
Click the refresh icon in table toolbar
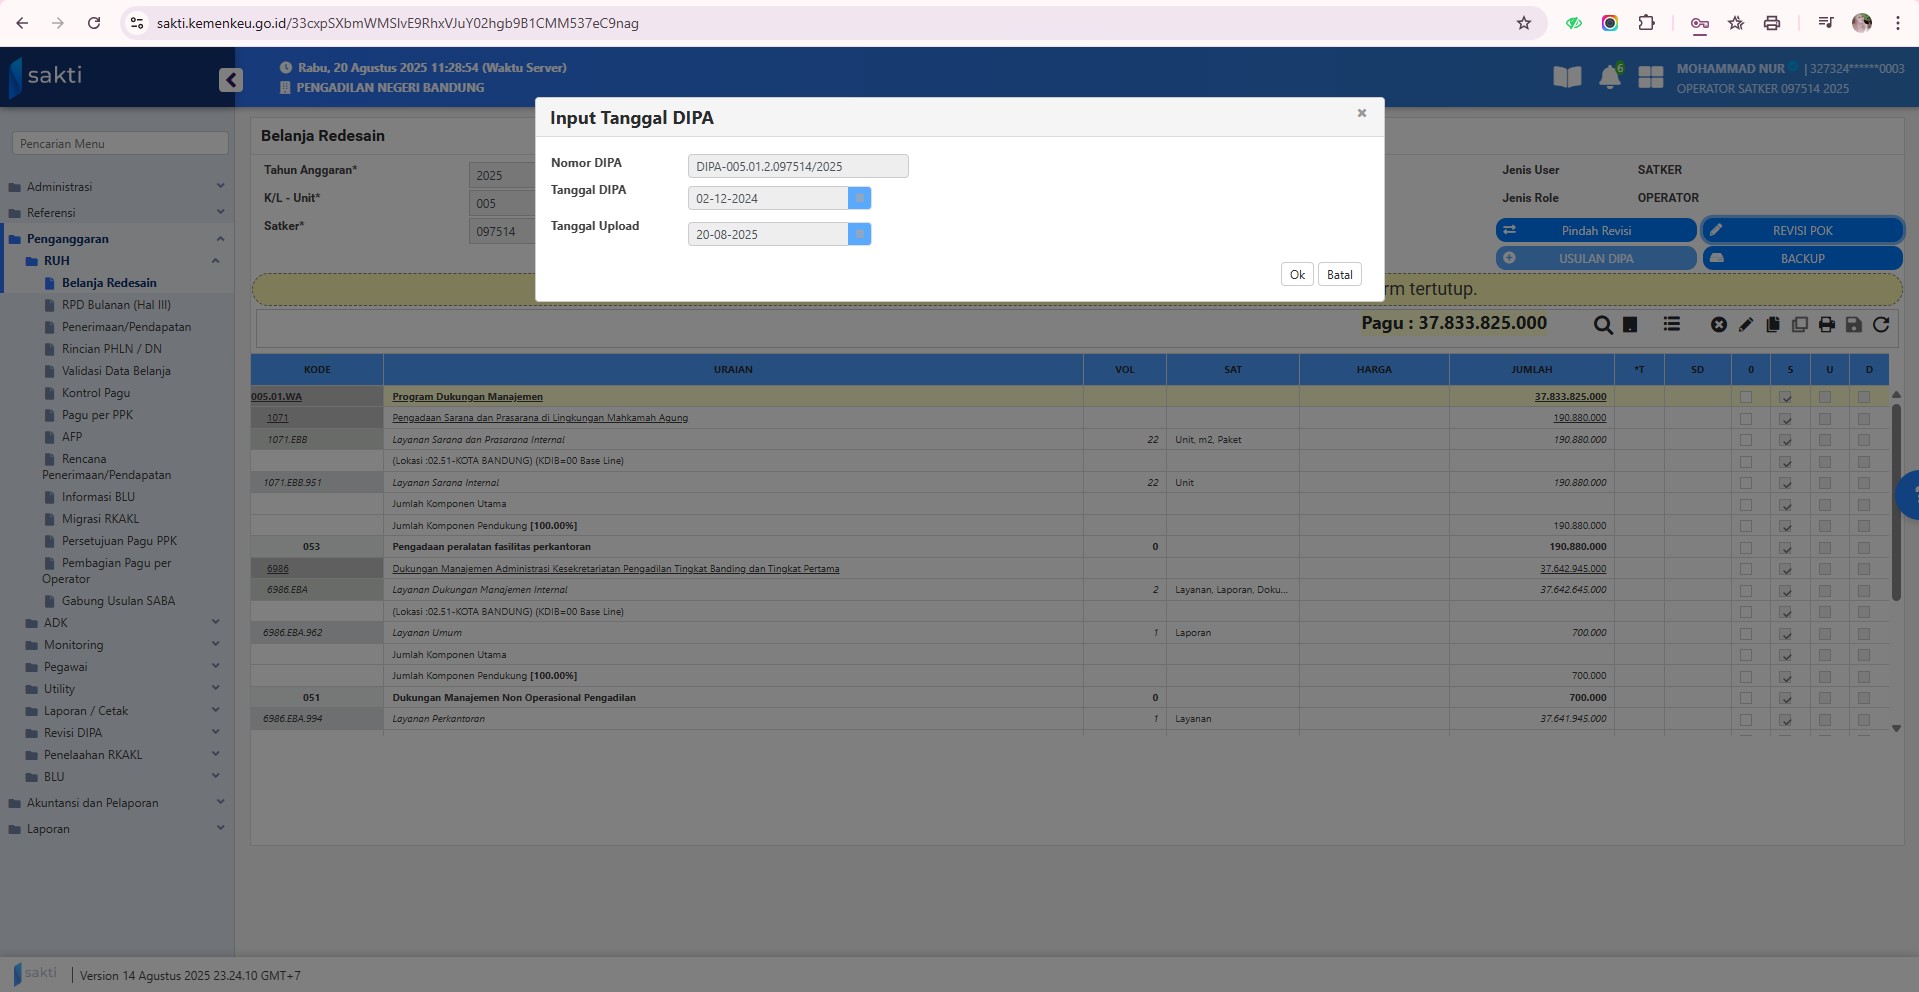pyautogui.click(x=1880, y=325)
